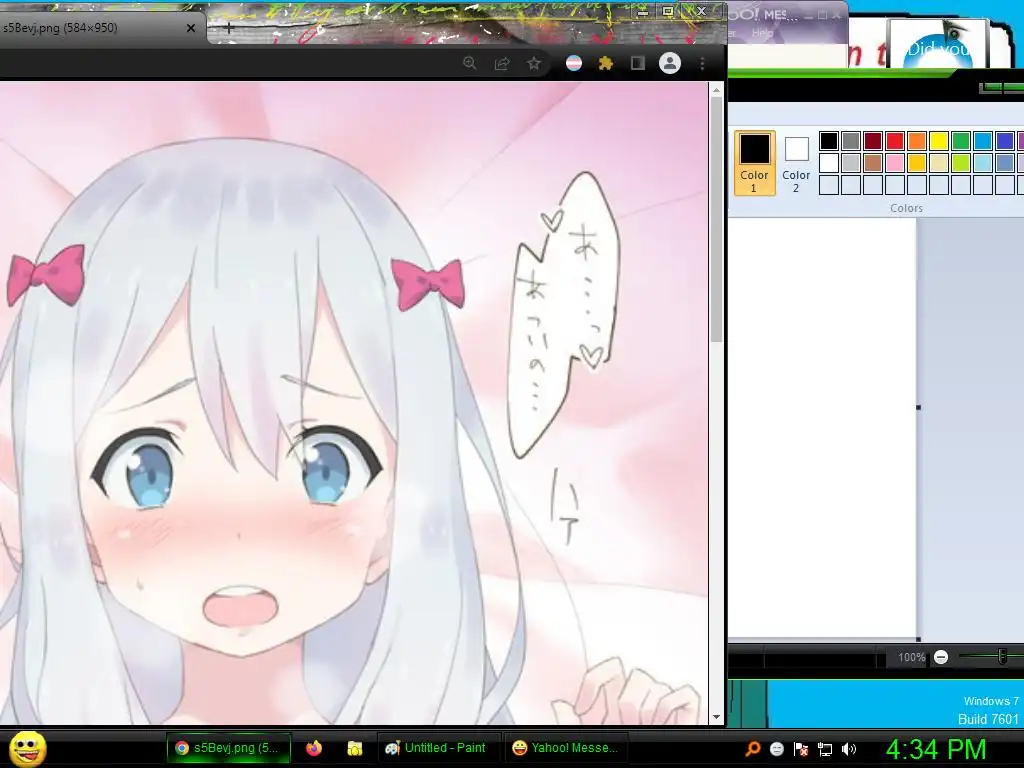The width and height of the screenshot is (1024, 768).
Task: Pick the blue-gray swatch in Paint
Action: coord(1005,163)
